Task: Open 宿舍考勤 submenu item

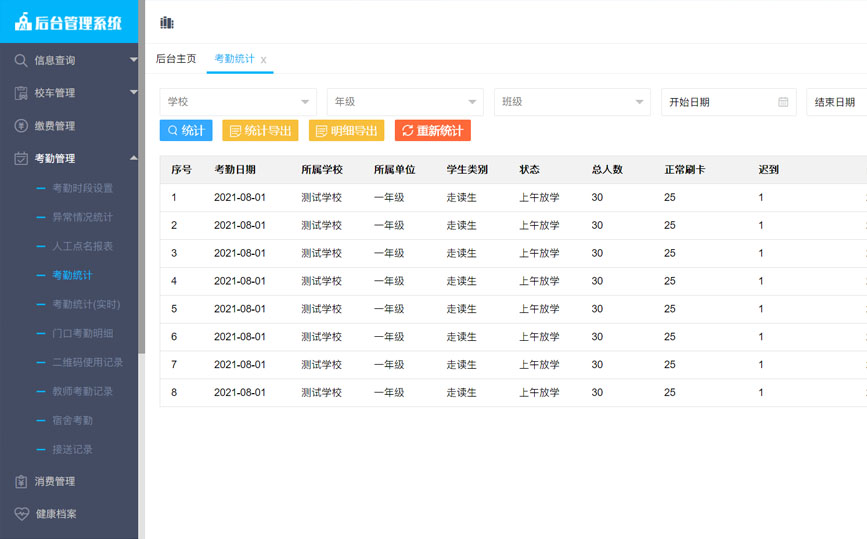Action: point(72,420)
